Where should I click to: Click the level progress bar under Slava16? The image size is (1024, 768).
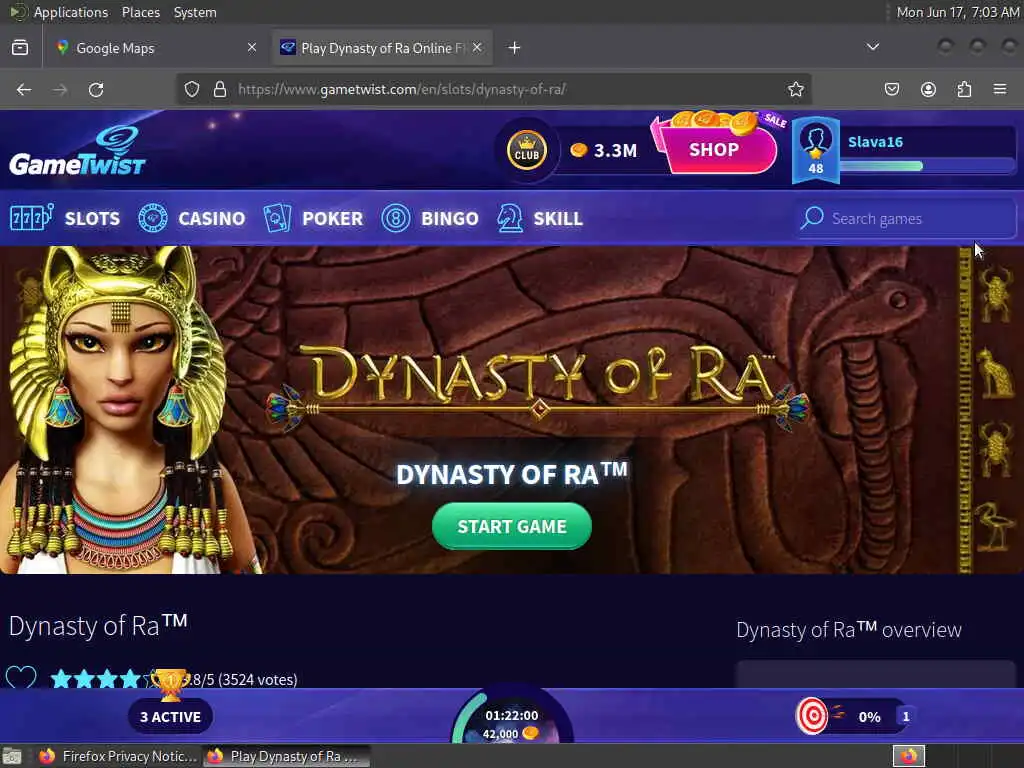[927, 166]
